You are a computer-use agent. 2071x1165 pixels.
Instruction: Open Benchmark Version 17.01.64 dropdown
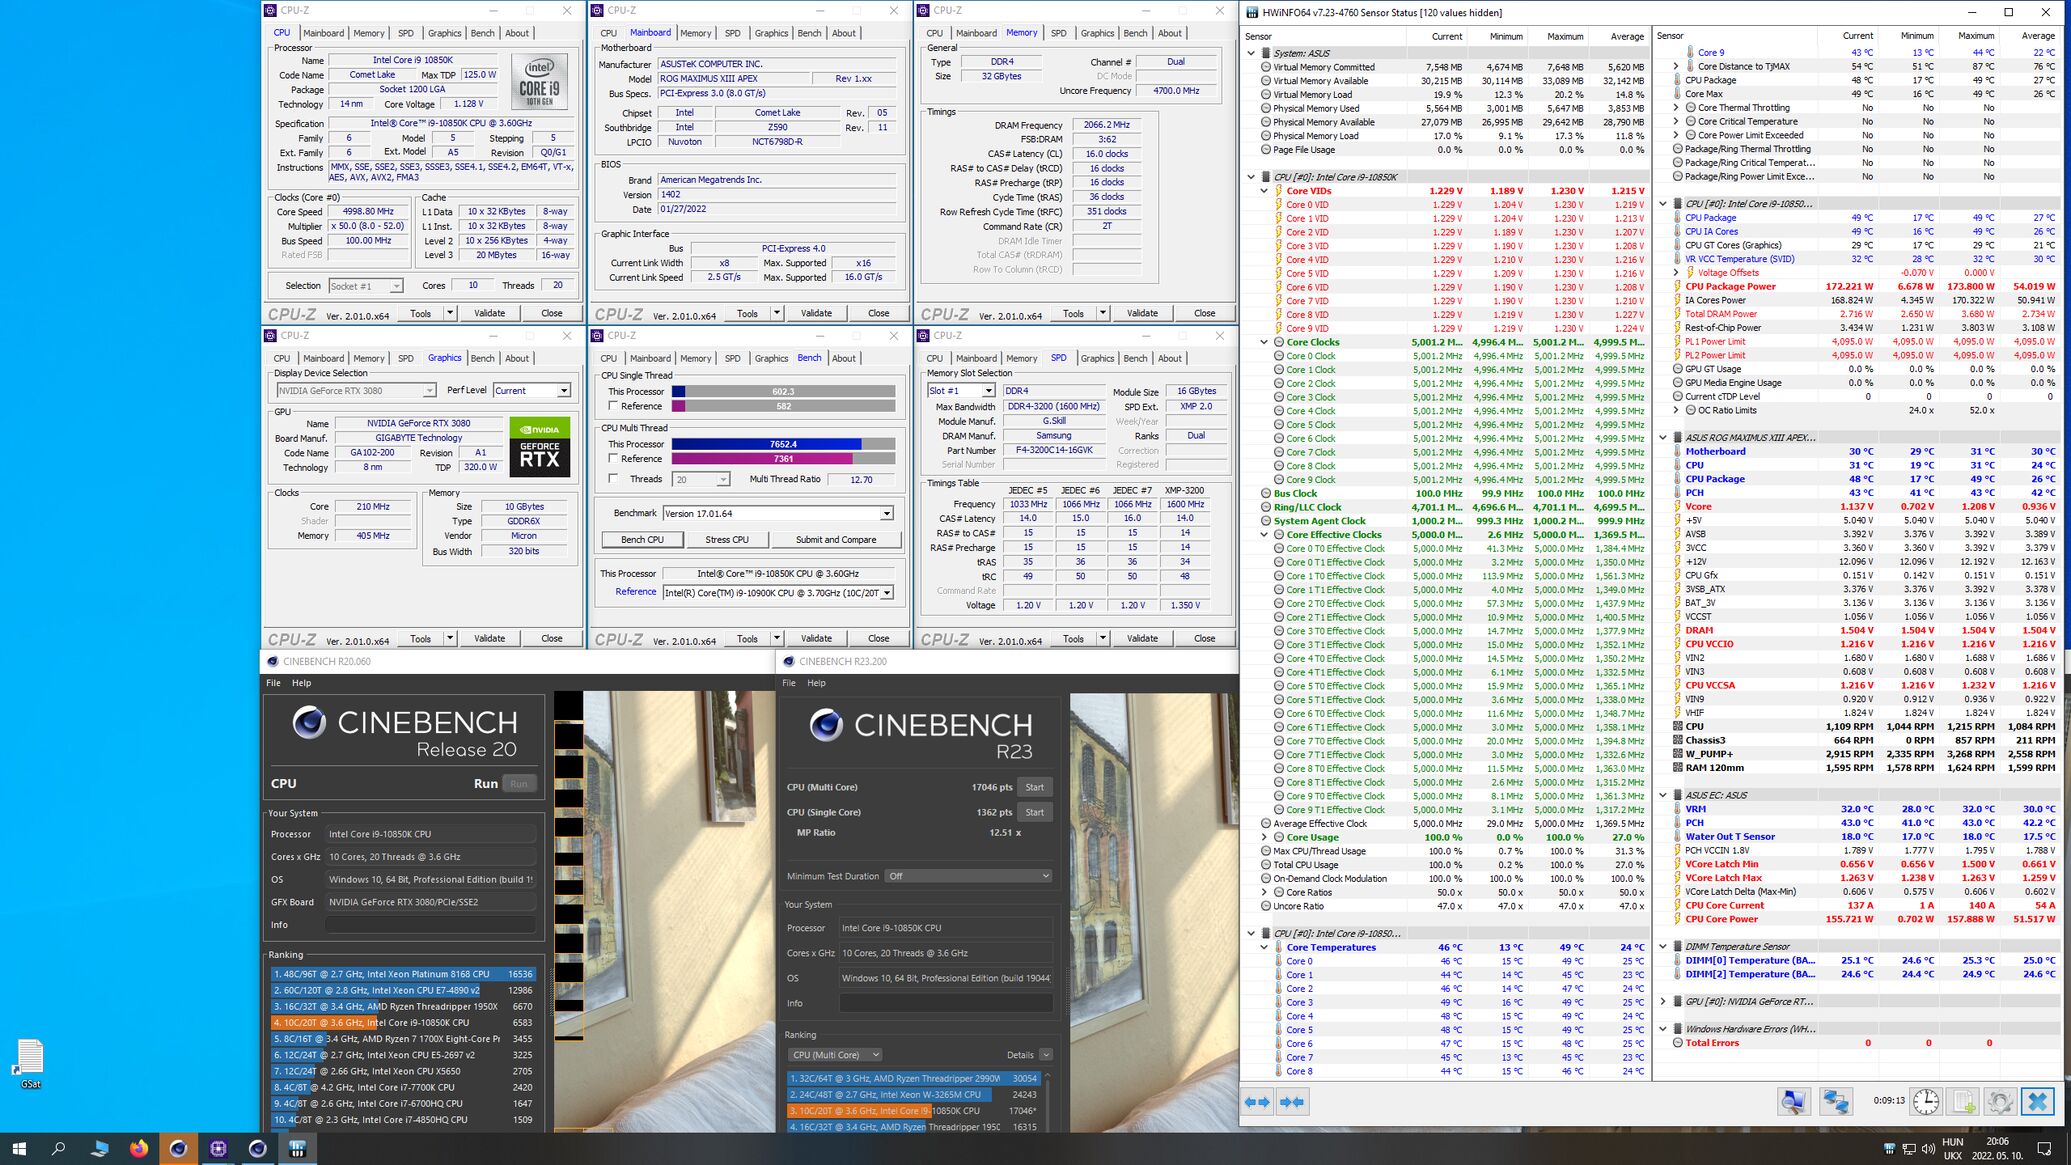tap(777, 513)
